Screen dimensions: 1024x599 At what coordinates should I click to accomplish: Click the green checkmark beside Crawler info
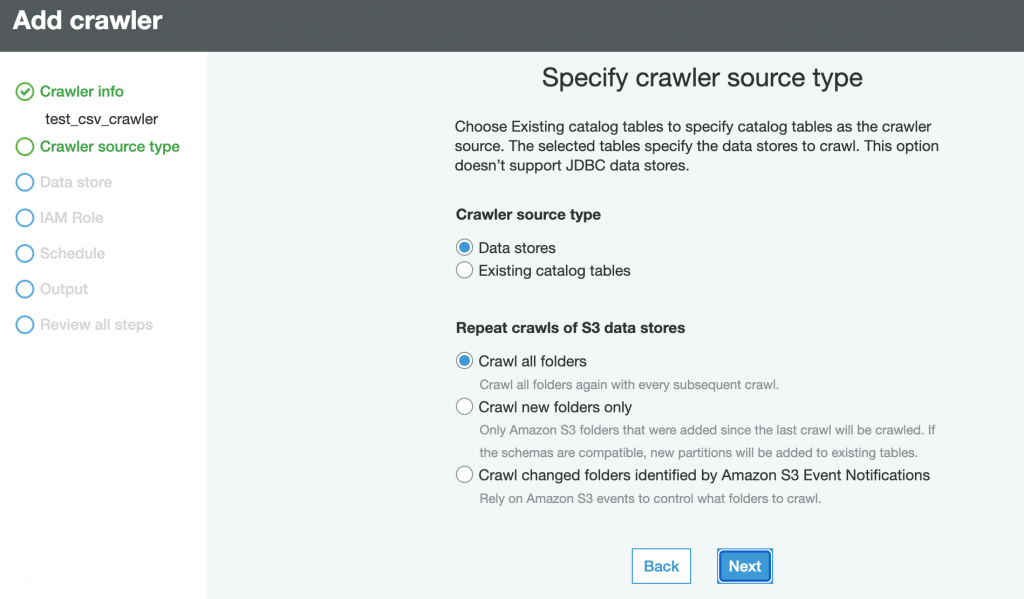pyautogui.click(x=25, y=91)
